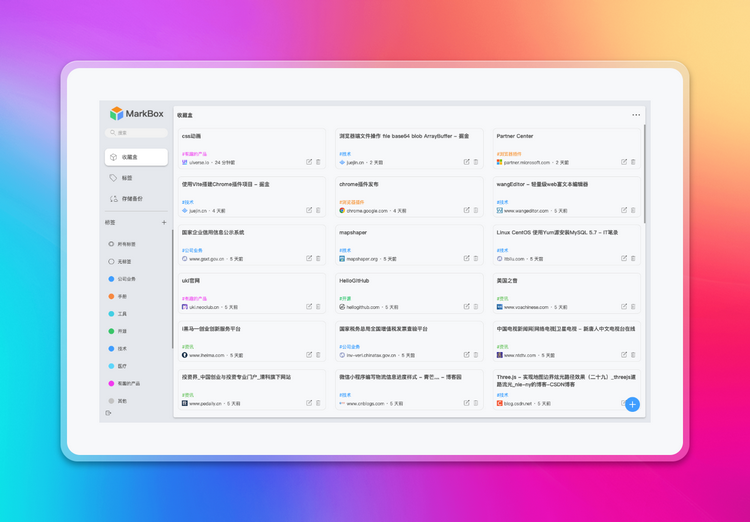Viewport: 750px width, 522px height.
Task: Click www.wangeditor.com domain text
Action: click(526, 211)
